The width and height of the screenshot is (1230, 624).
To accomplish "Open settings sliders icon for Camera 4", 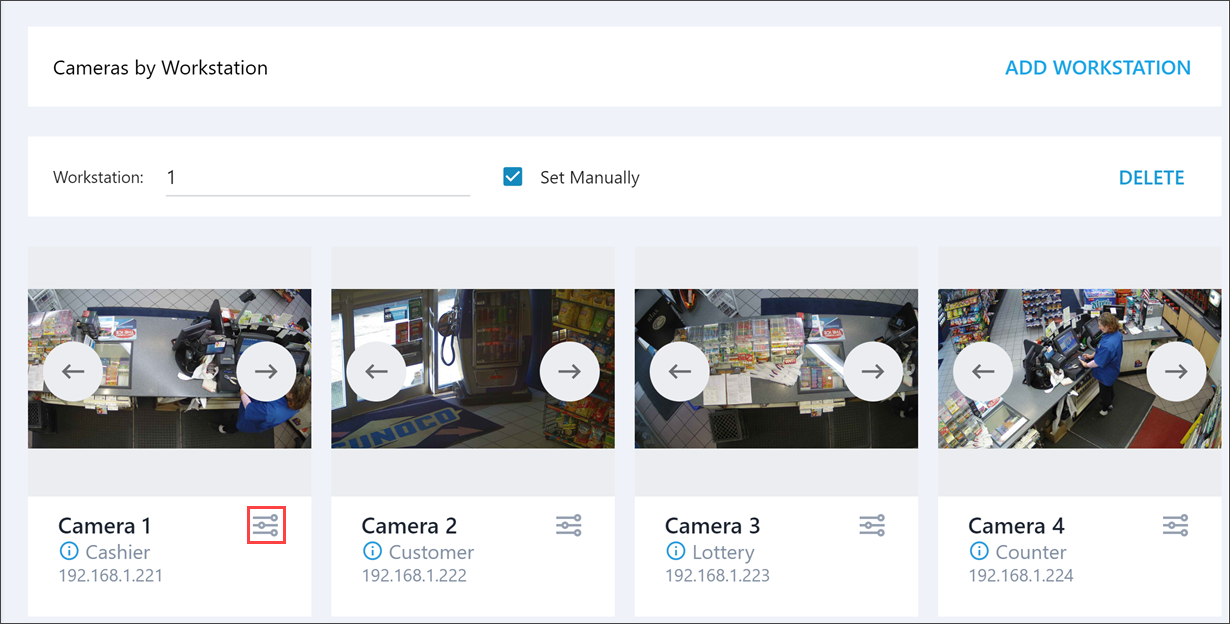I will click(1175, 525).
